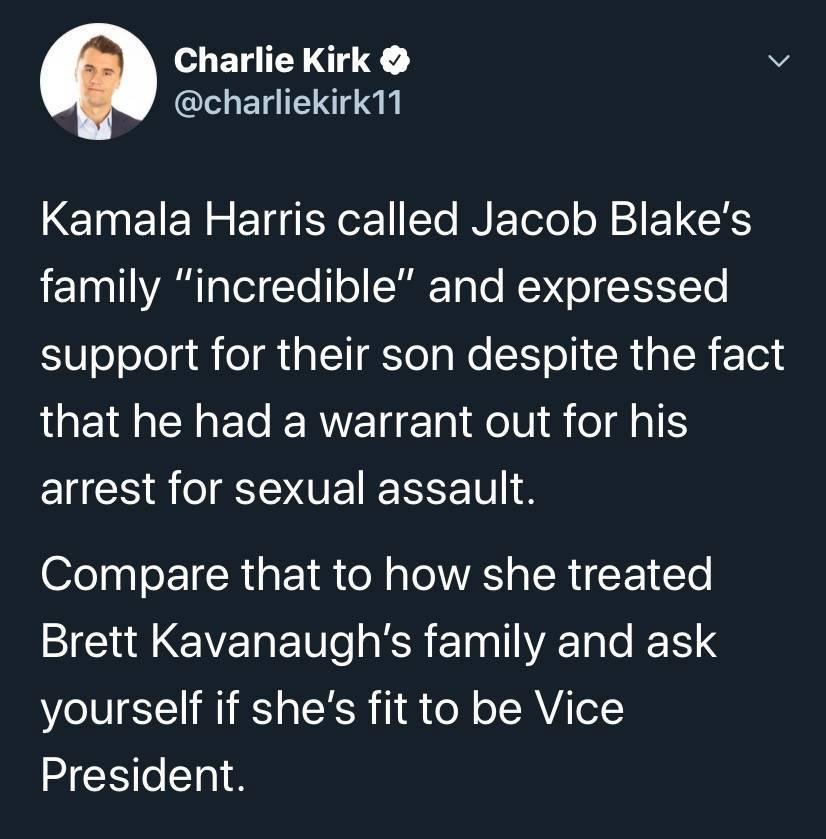Click the phrase "despite the fact"
826x839 pixels.
[625, 355]
